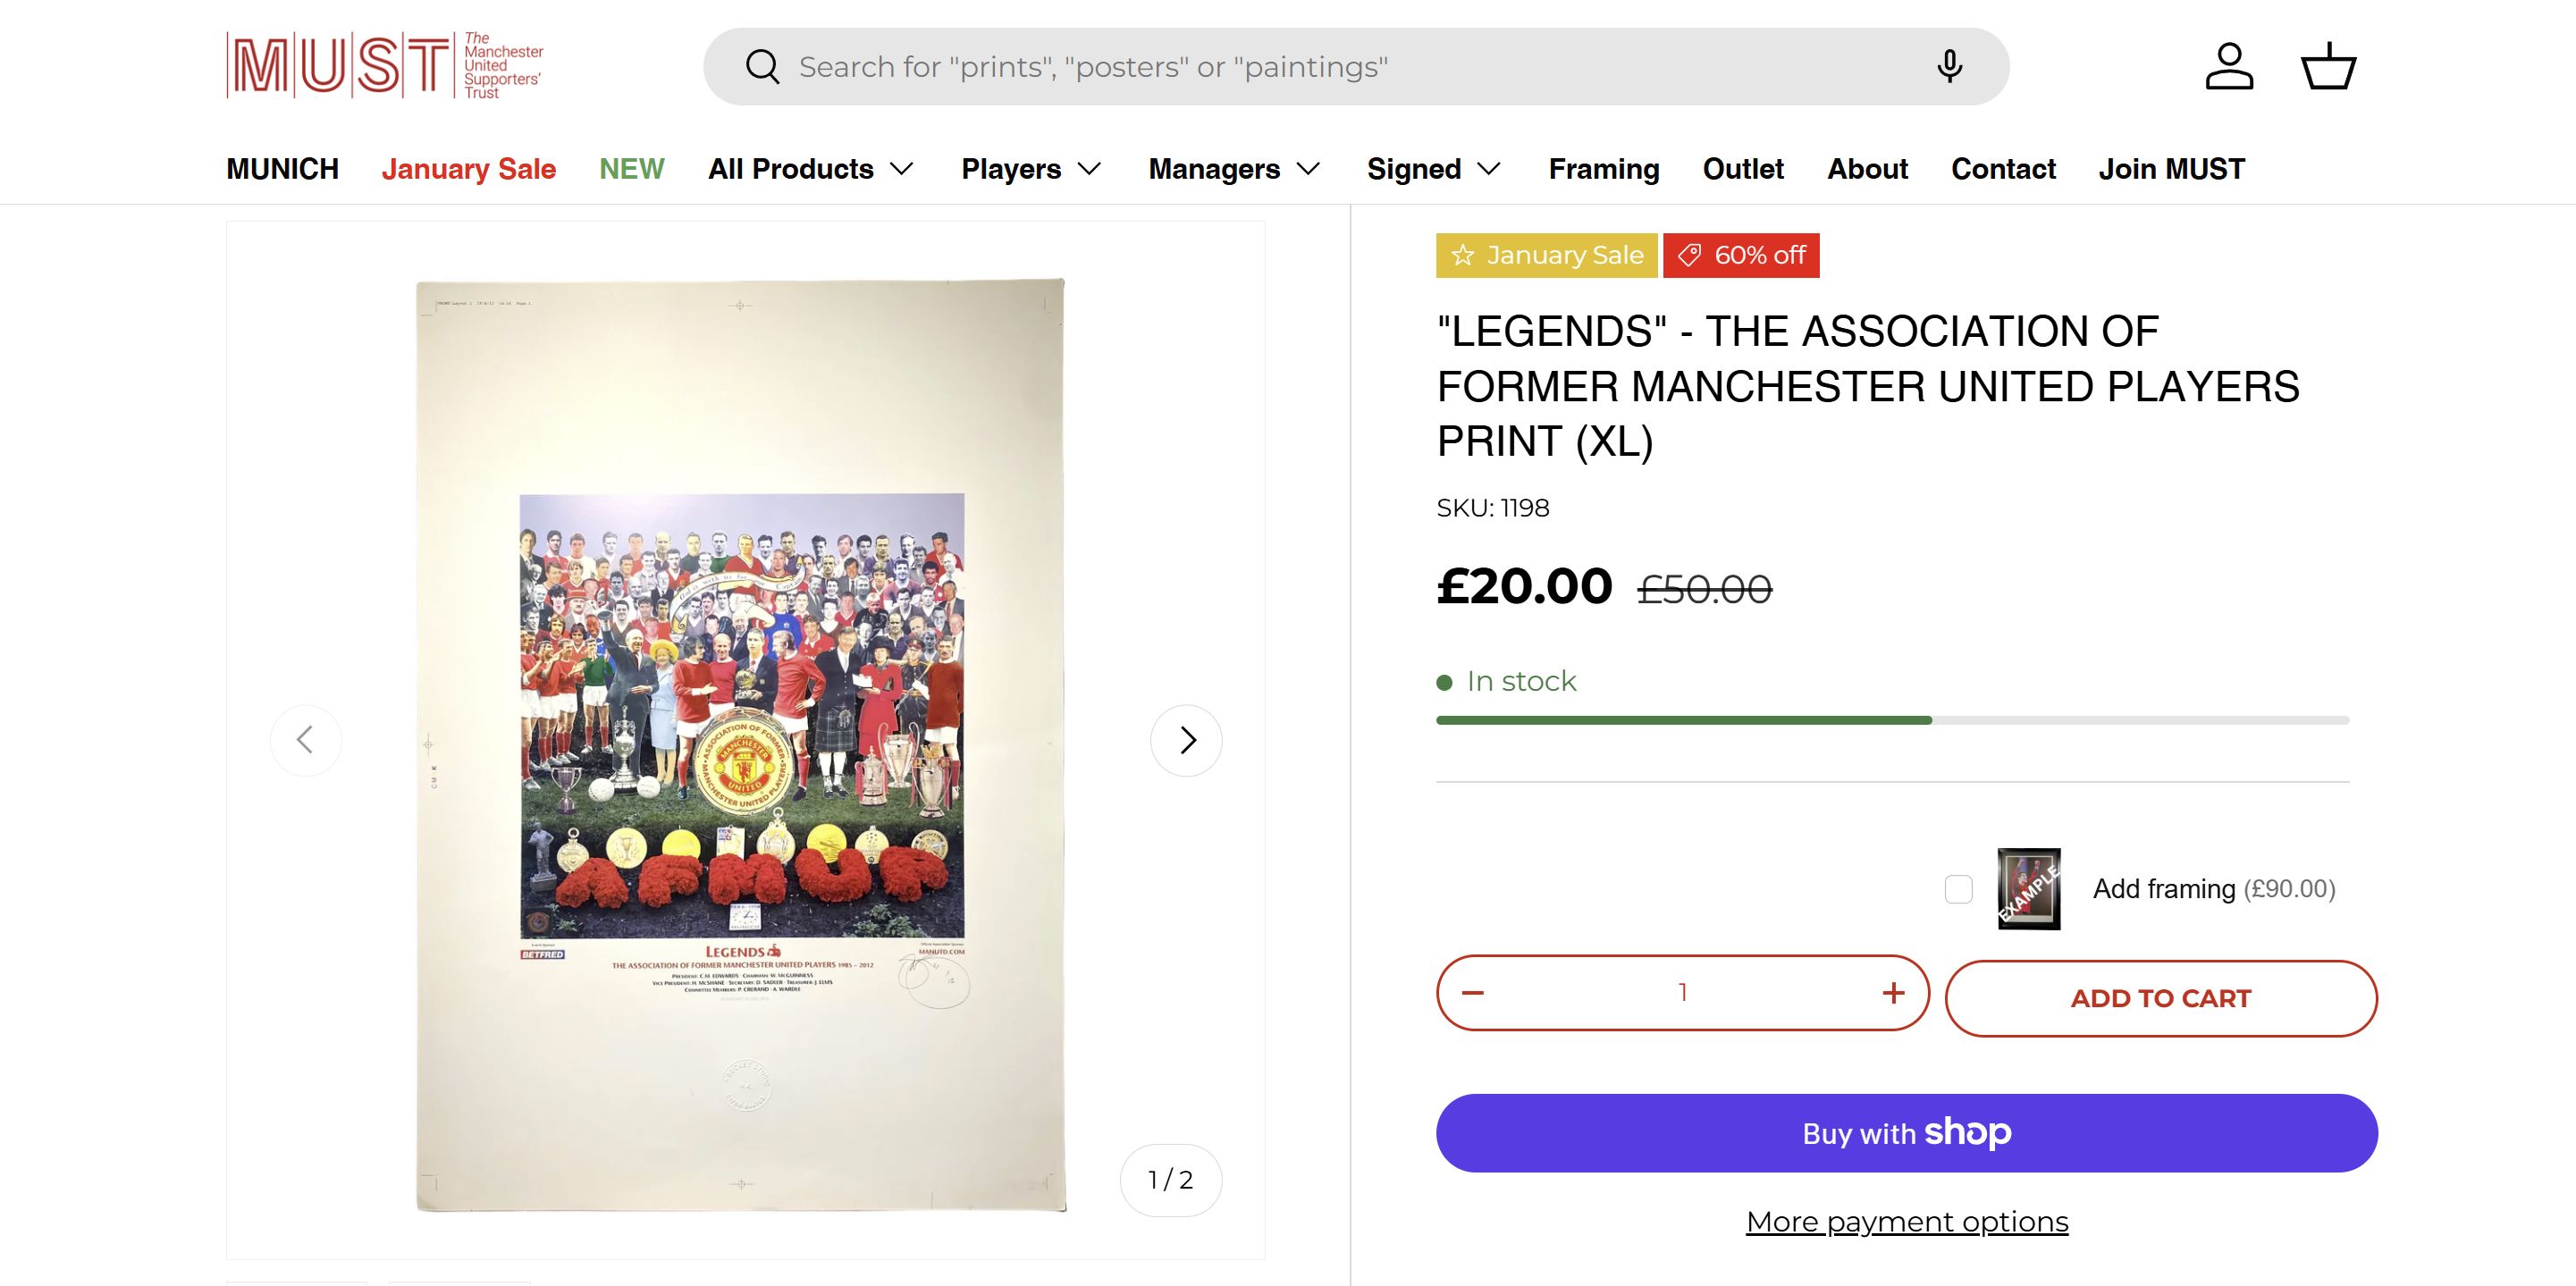This screenshot has height=1286, width=2576.
Task: Click More payment options link
Action: 1906,1222
